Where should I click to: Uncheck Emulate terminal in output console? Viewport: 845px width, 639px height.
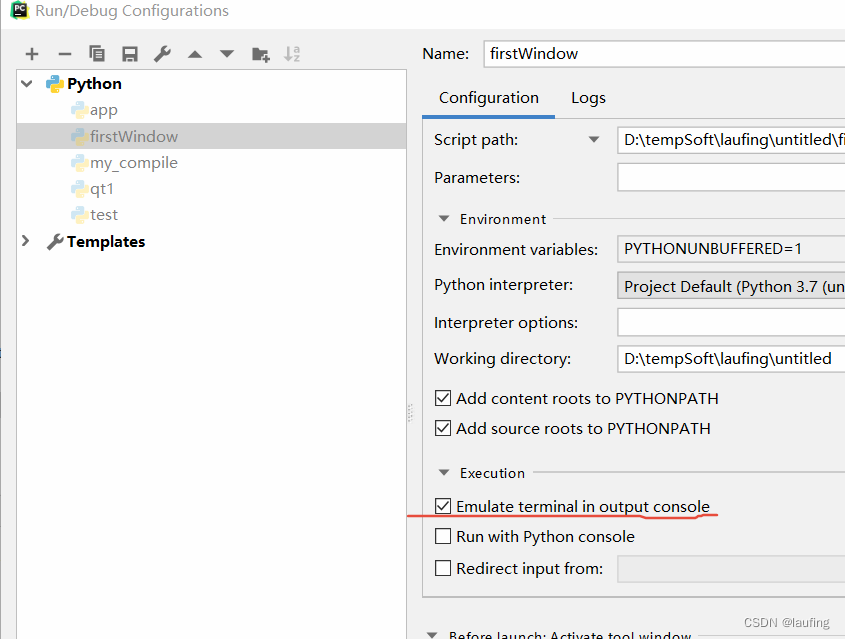[x=443, y=506]
